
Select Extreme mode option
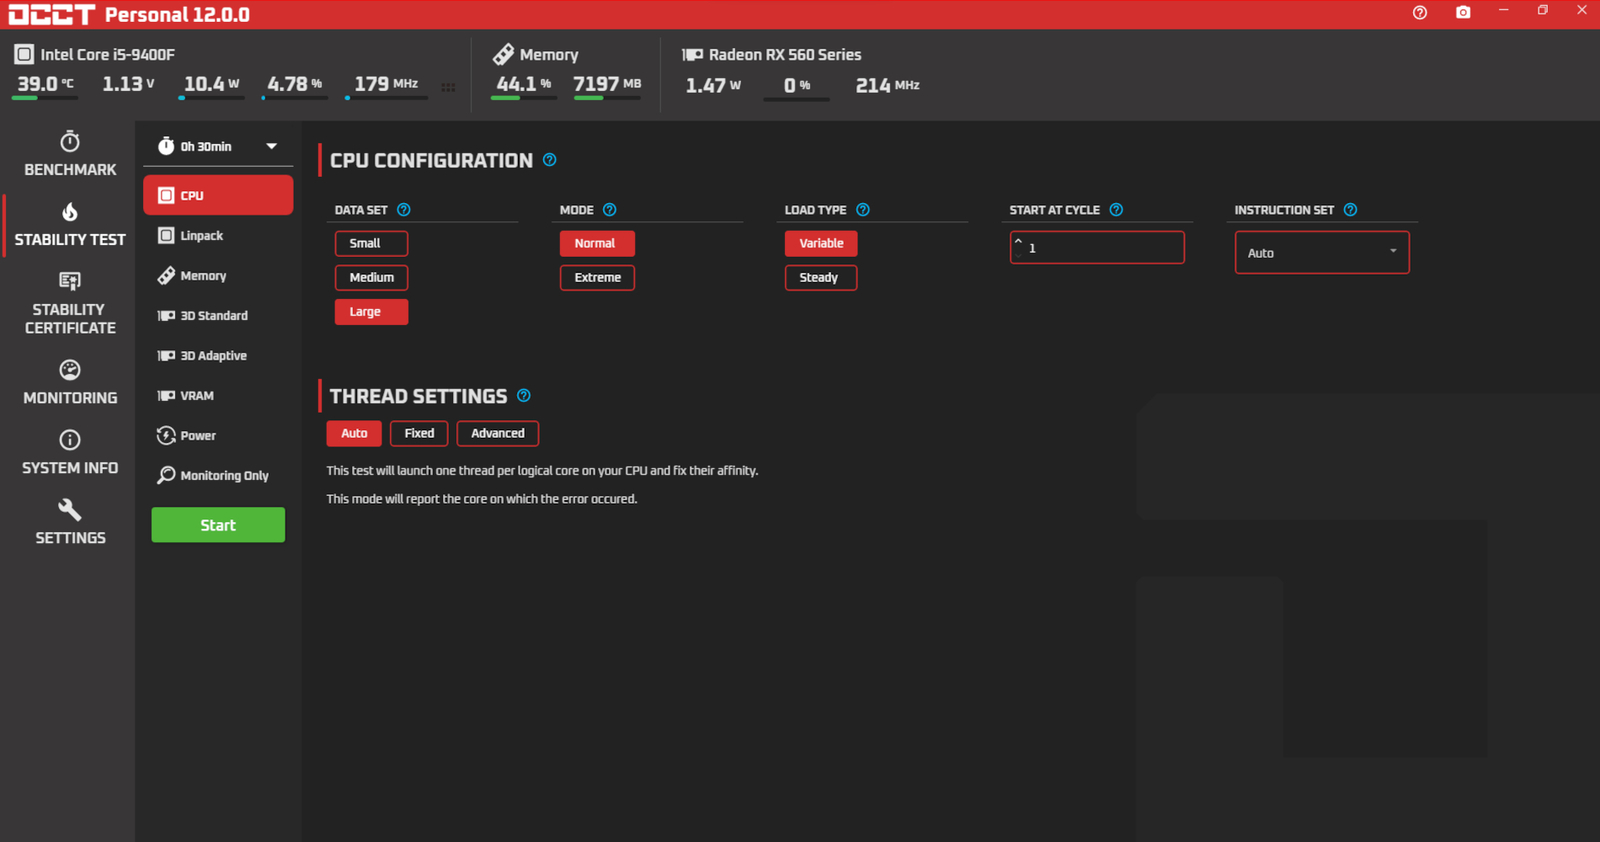click(x=597, y=278)
